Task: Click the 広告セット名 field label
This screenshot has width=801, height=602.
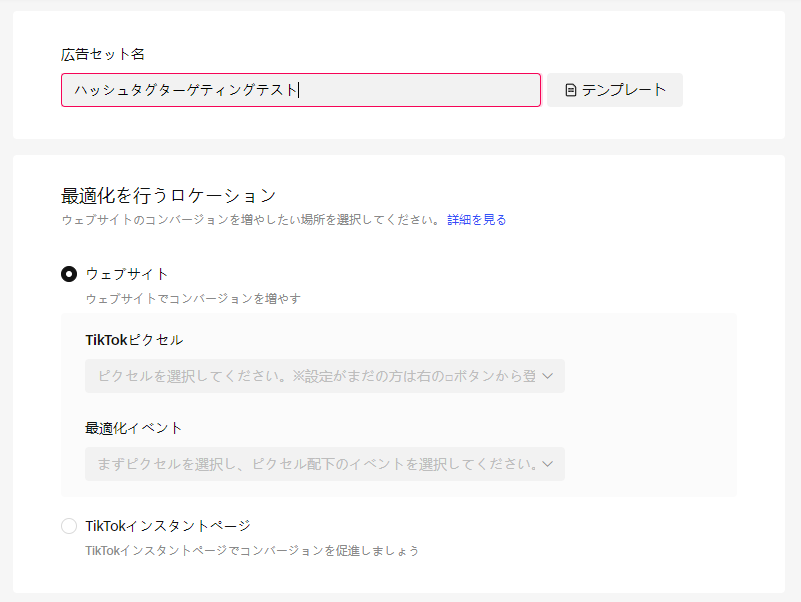Action: coord(103,54)
